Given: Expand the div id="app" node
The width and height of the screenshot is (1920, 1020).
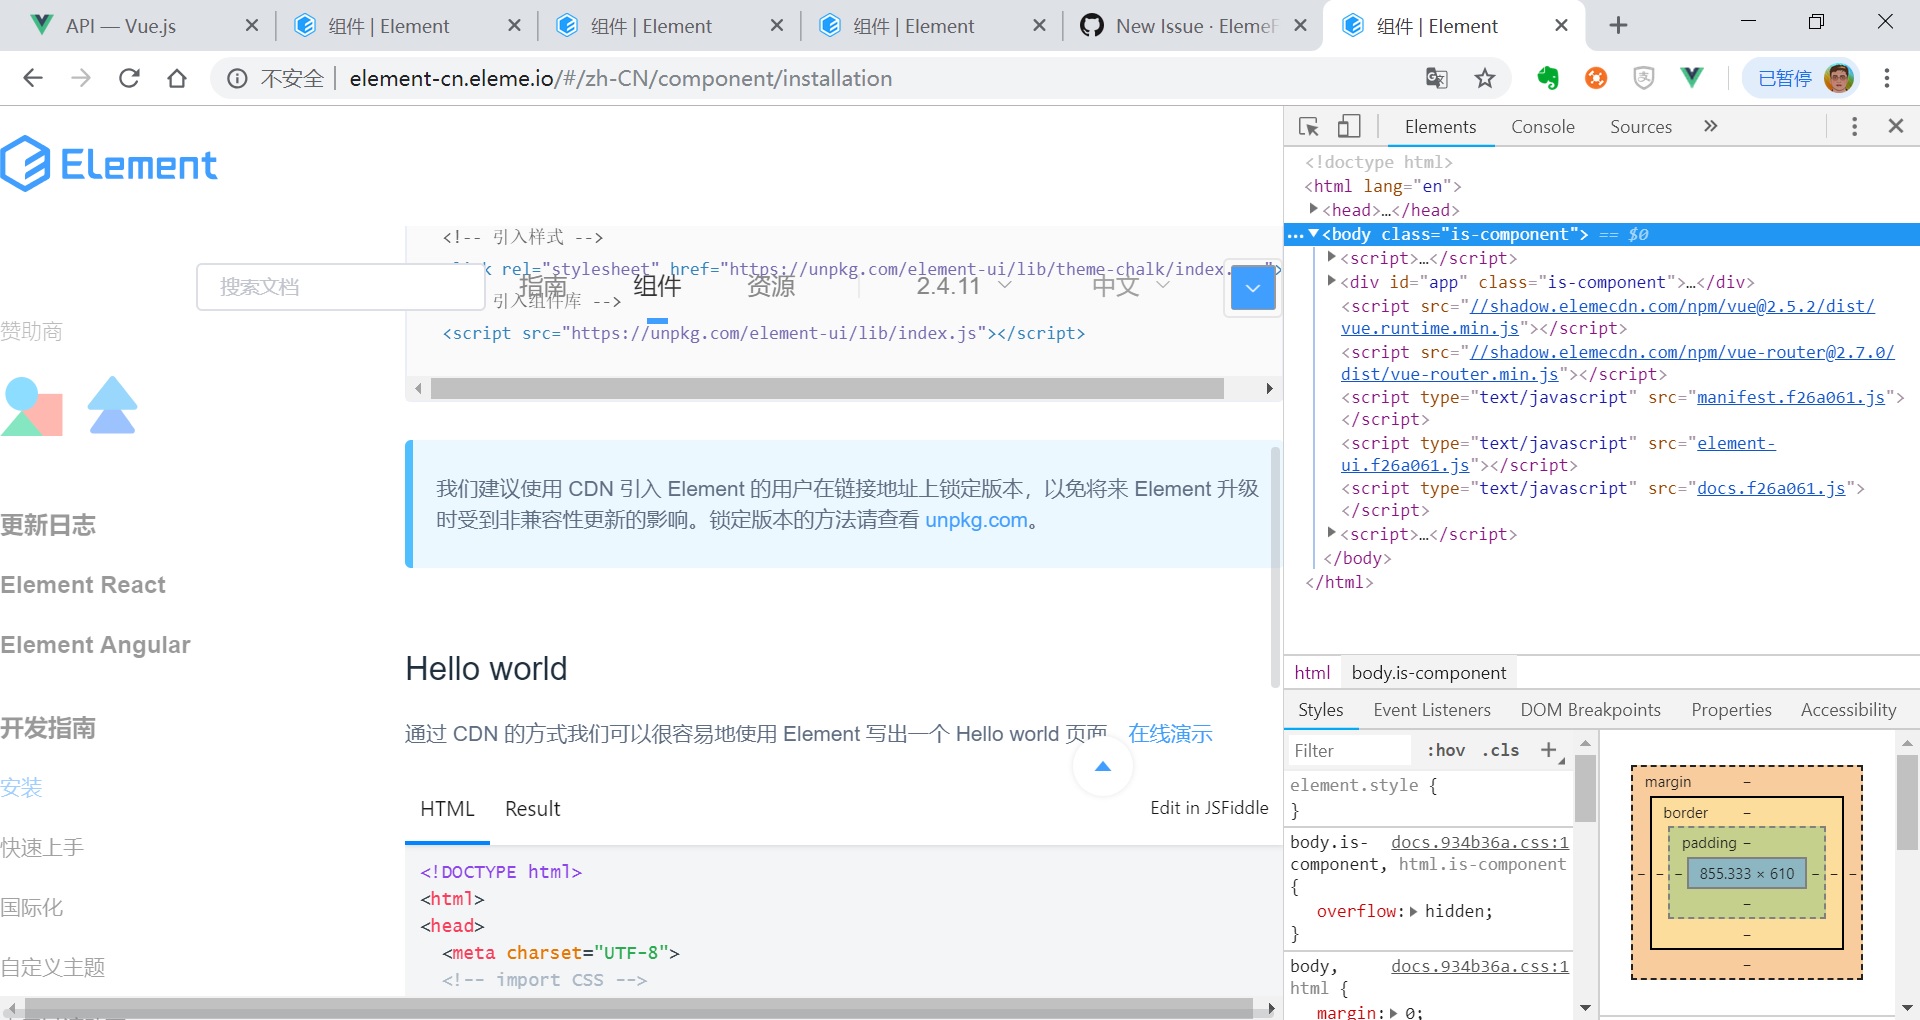Looking at the screenshot, I should 1331,282.
